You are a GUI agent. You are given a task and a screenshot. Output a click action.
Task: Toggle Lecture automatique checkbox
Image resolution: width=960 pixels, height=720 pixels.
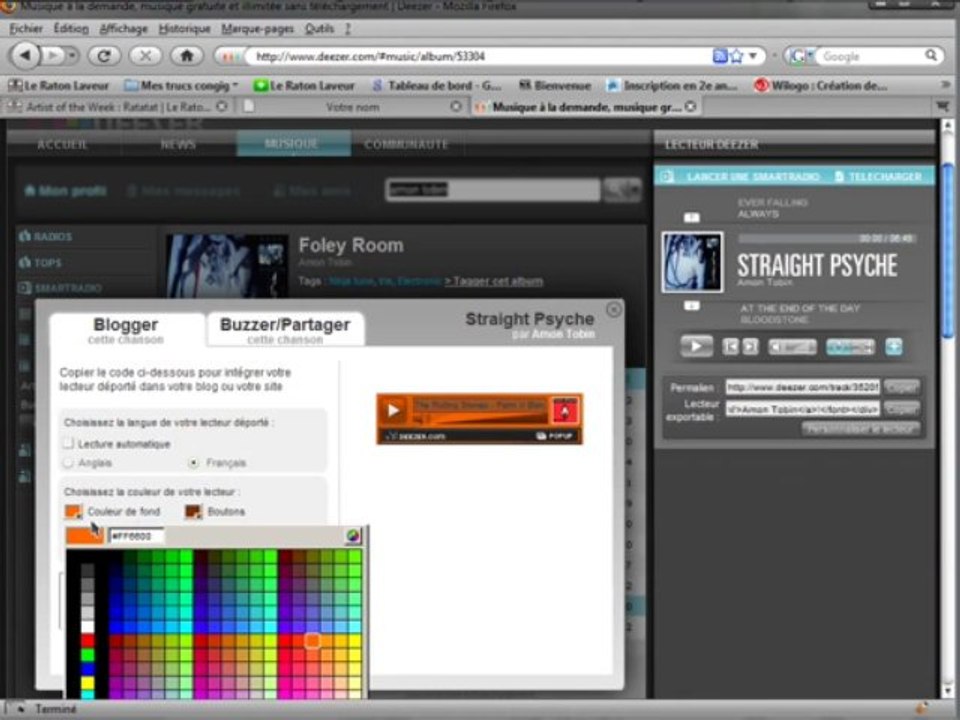(69, 443)
